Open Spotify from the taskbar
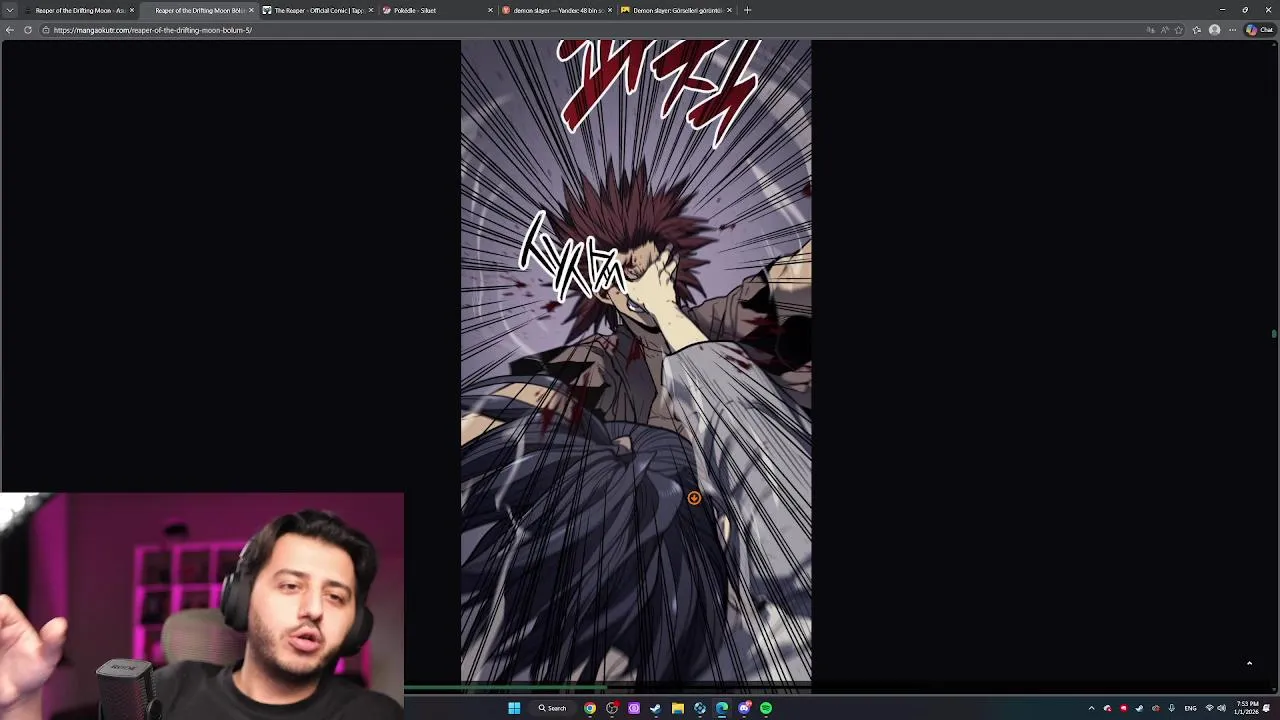 [x=766, y=708]
